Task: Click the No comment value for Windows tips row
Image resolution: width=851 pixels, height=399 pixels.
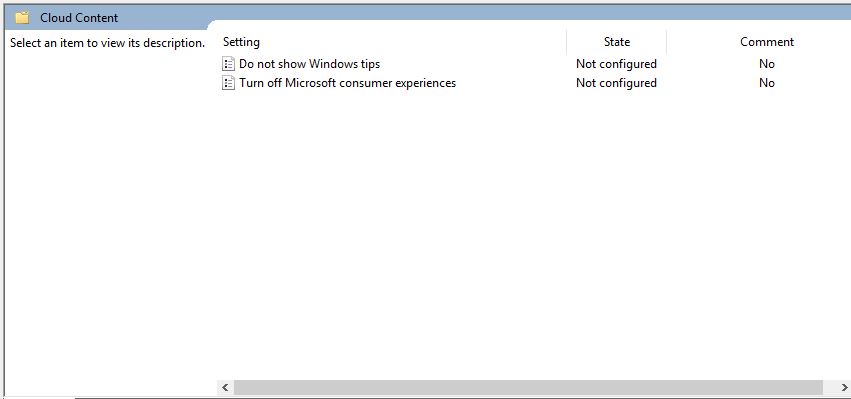Action: pyautogui.click(x=766, y=64)
